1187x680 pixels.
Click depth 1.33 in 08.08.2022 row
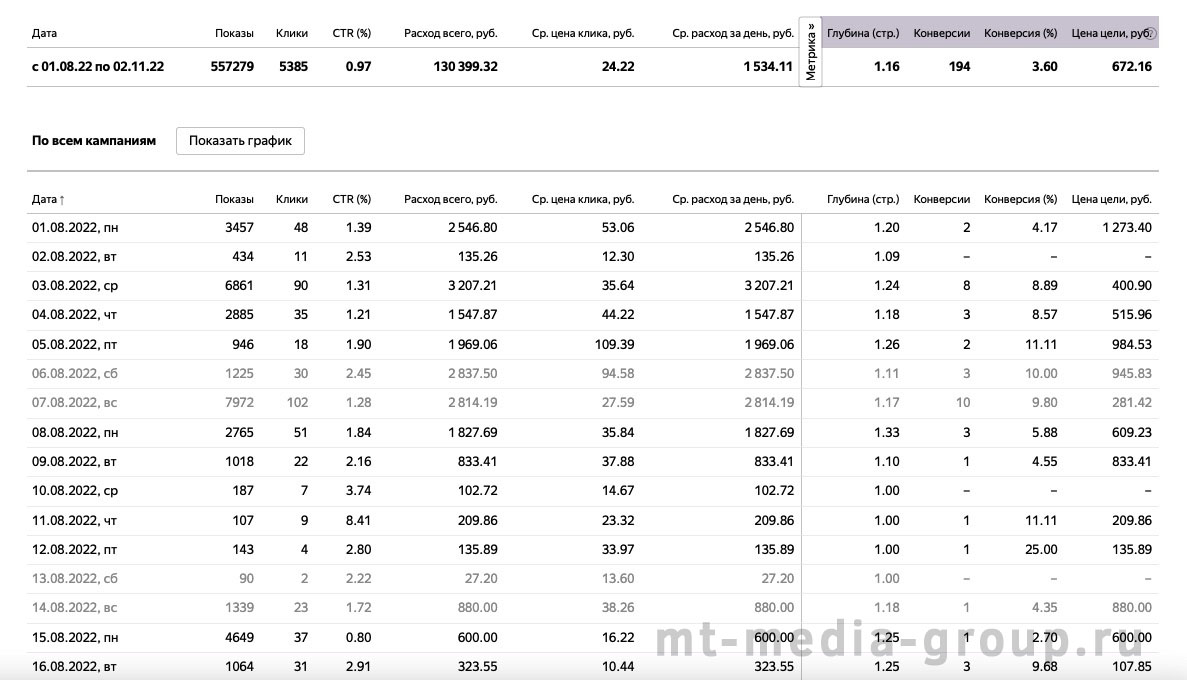click(x=886, y=432)
